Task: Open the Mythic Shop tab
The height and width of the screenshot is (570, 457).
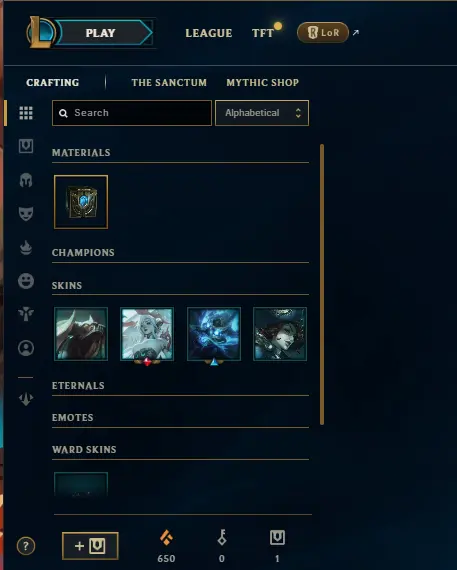Action: coord(262,83)
